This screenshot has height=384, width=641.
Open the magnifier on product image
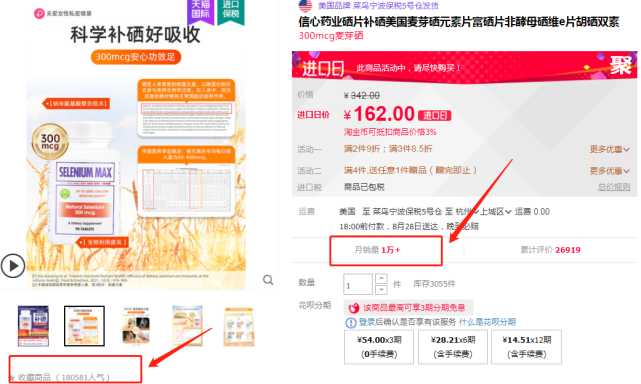[x=268, y=280]
